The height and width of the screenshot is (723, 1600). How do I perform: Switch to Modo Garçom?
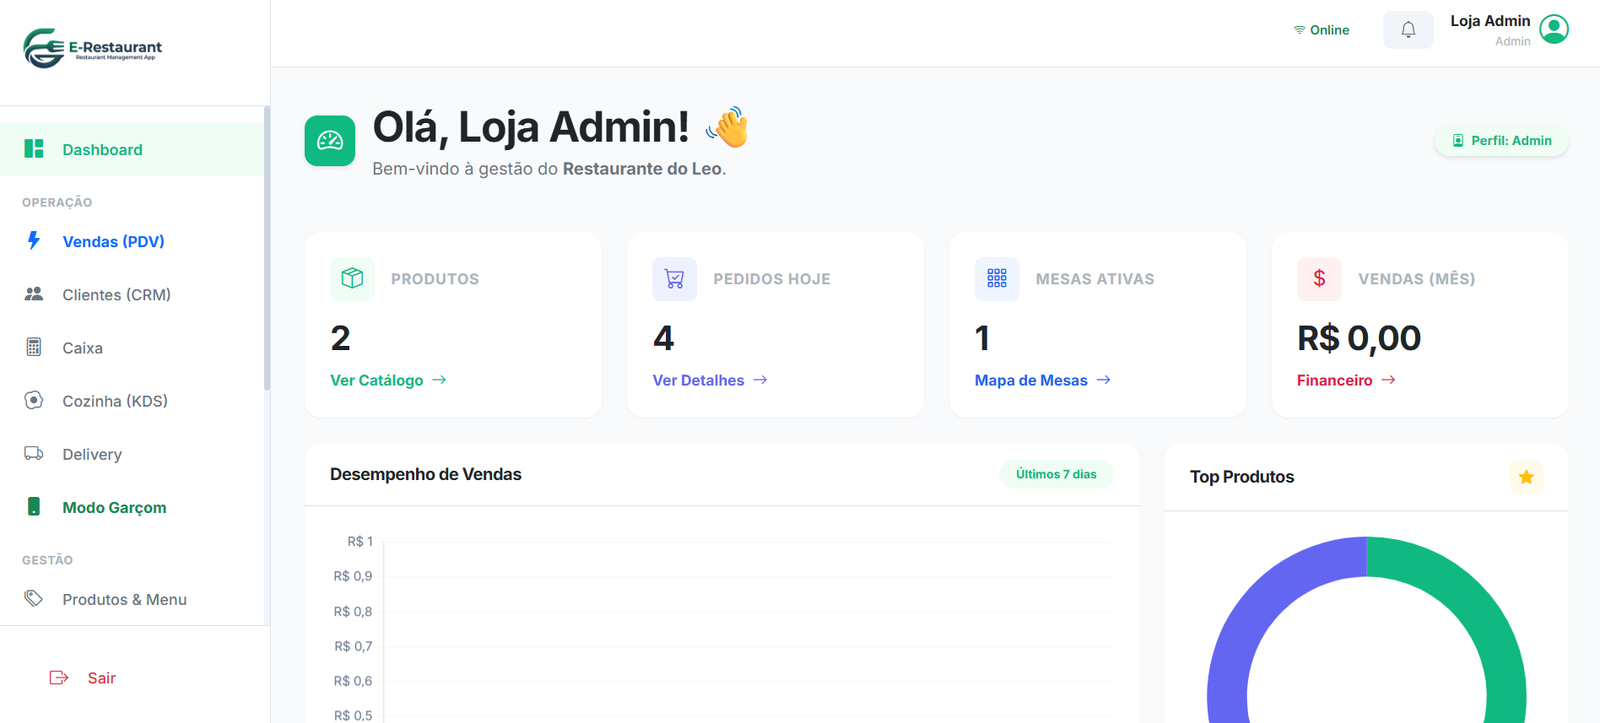132,506
